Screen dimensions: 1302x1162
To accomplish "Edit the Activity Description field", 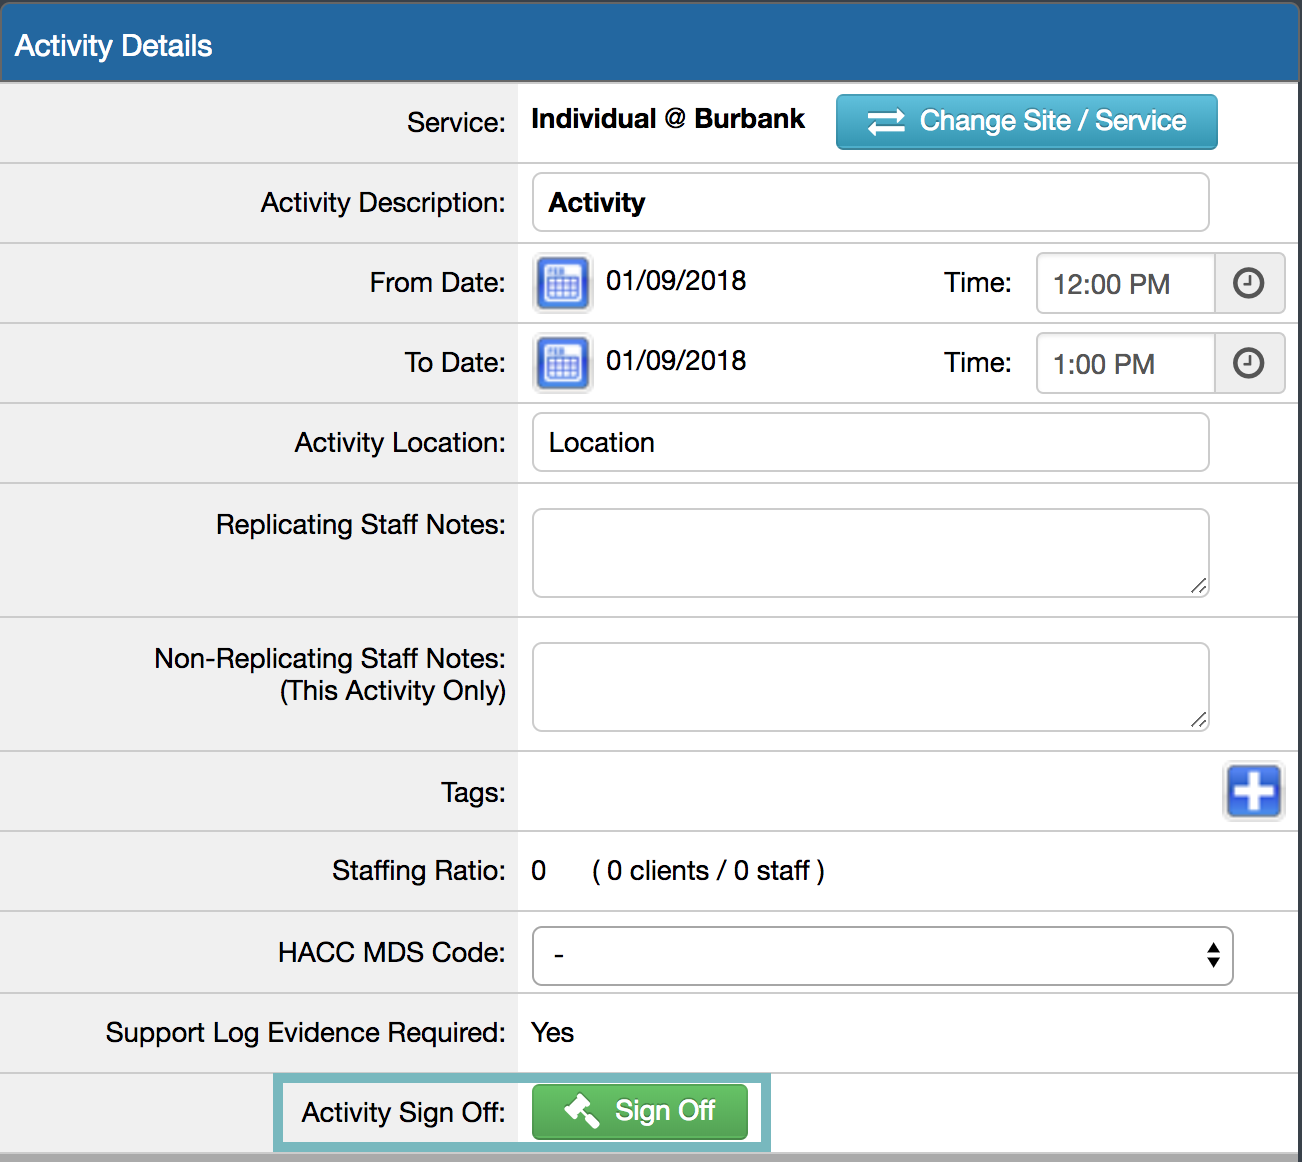I will click(870, 202).
